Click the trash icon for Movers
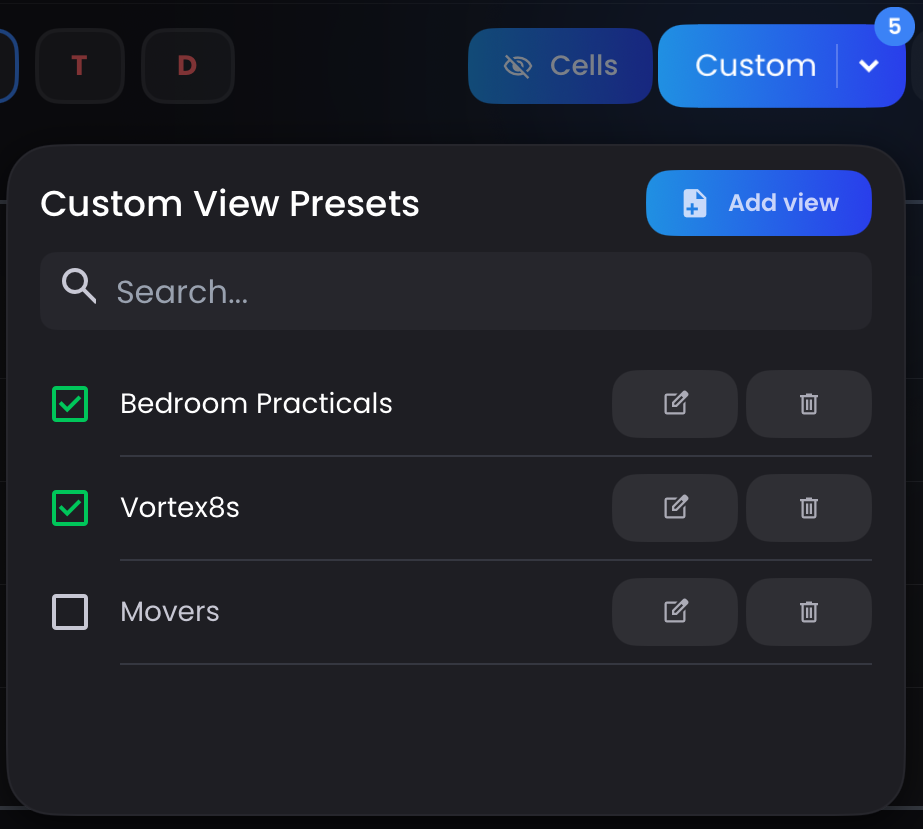The width and height of the screenshot is (923, 829). coord(808,612)
